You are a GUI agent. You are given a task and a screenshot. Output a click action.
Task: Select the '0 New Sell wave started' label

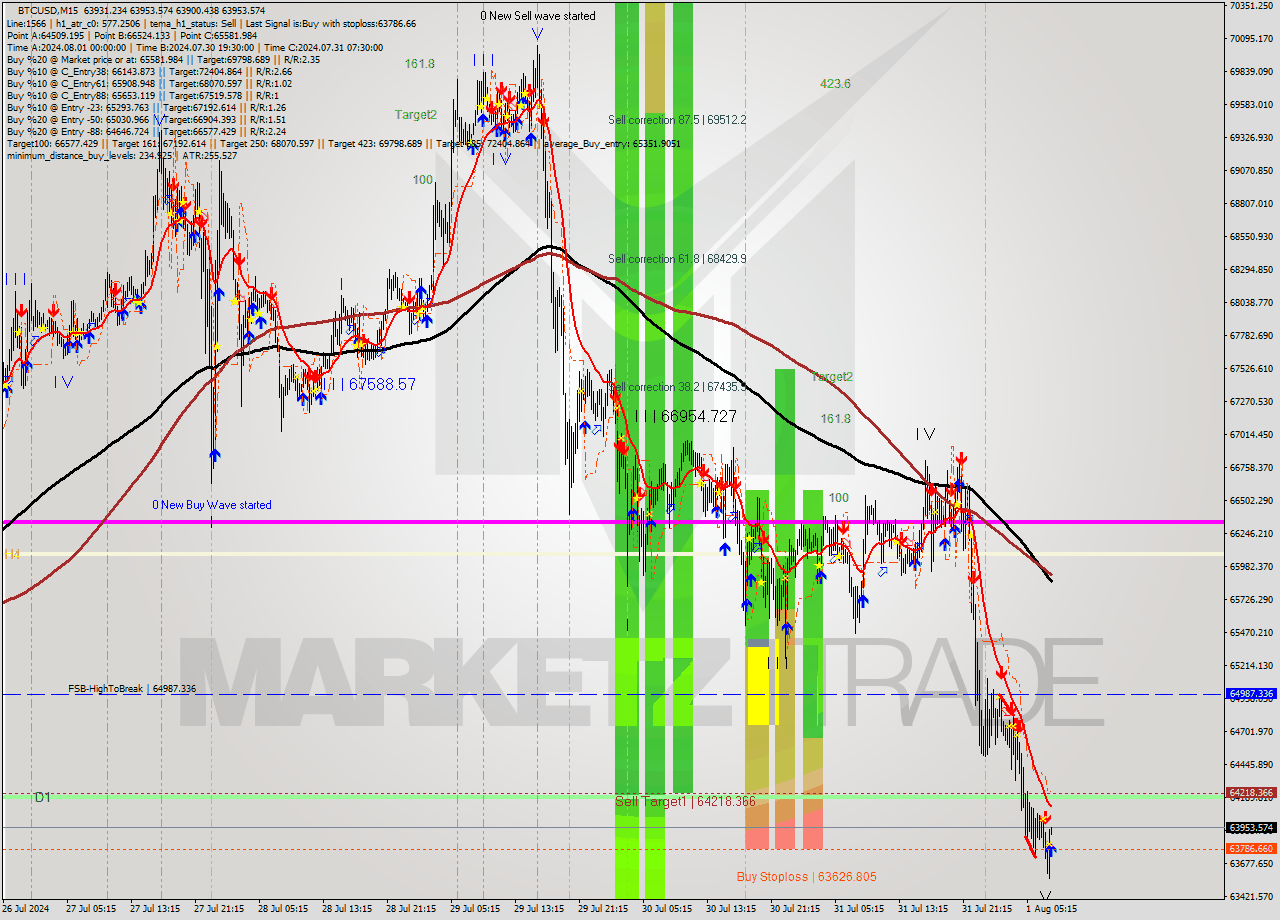pos(538,16)
